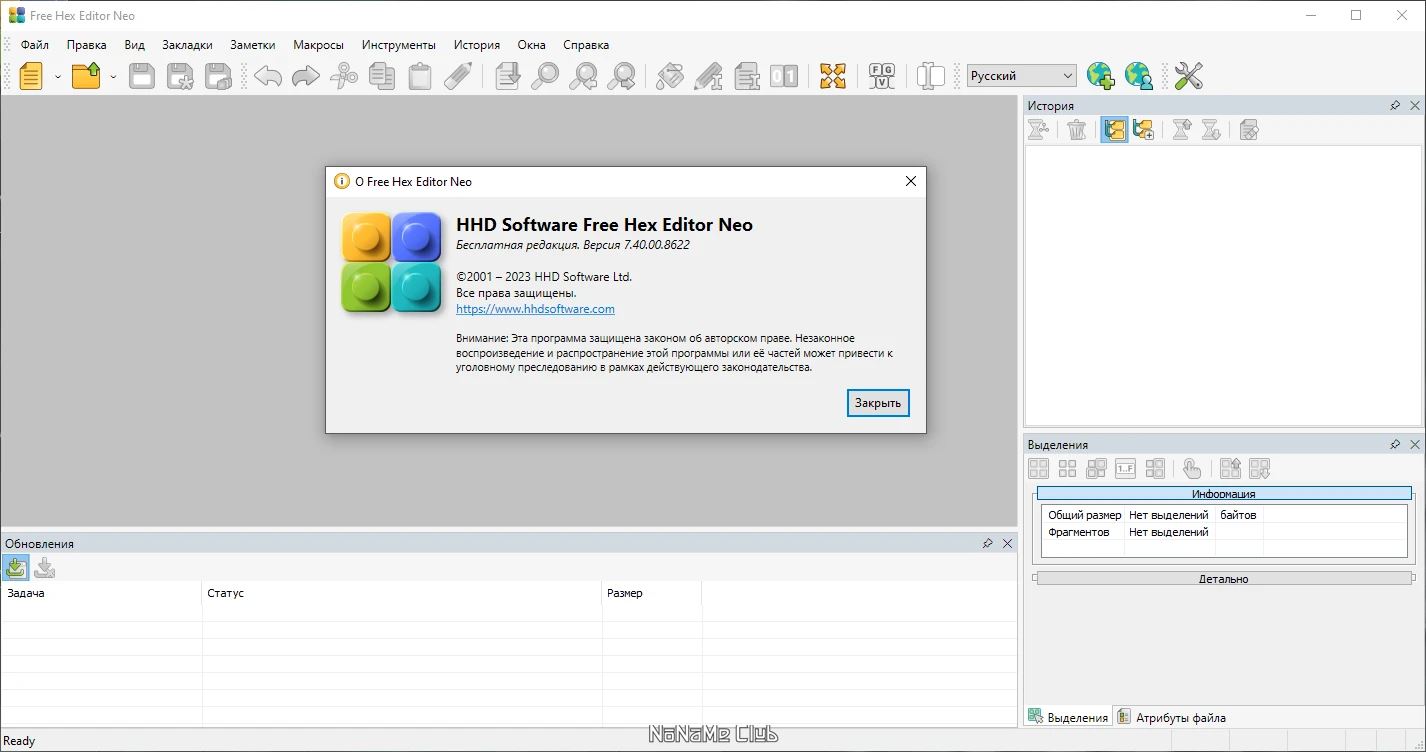Open the Справка menu

pyautogui.click(x=586, y=45)
